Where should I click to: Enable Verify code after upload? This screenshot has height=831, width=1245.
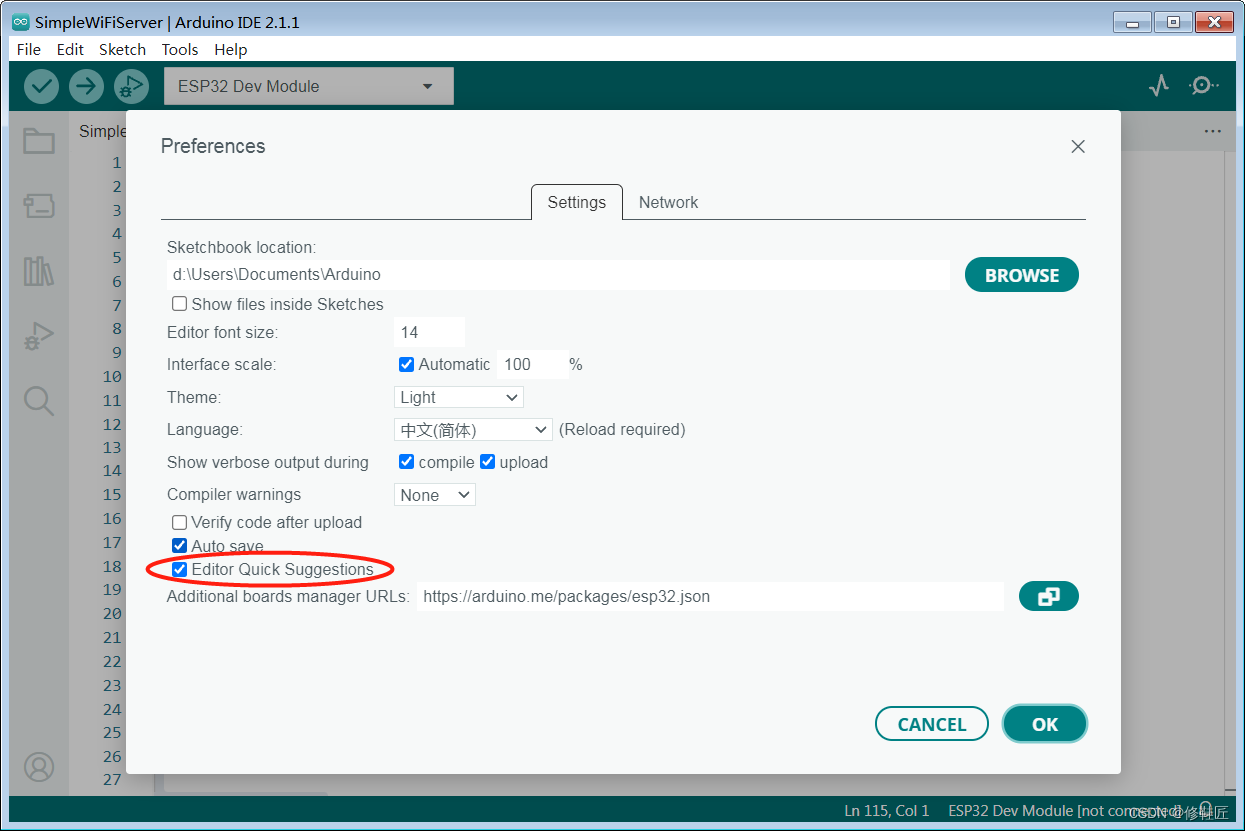(x=179, y=522)
